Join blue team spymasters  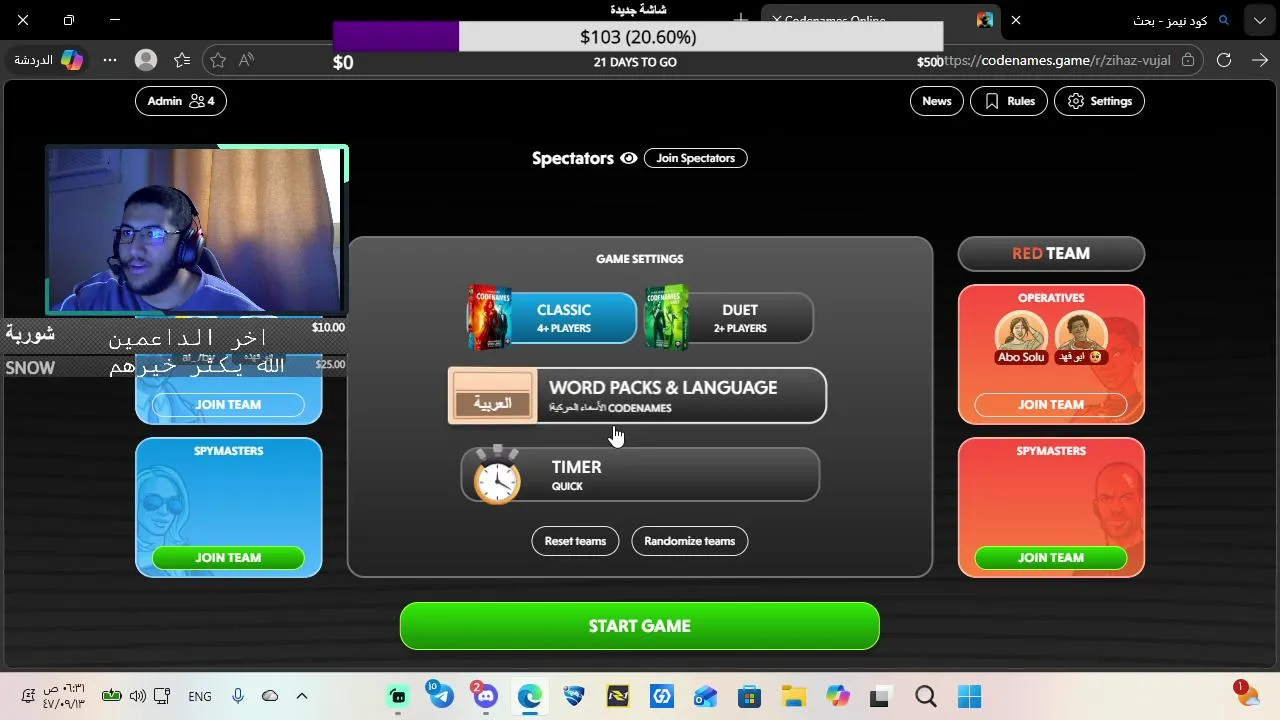click(x=228, y=558)
